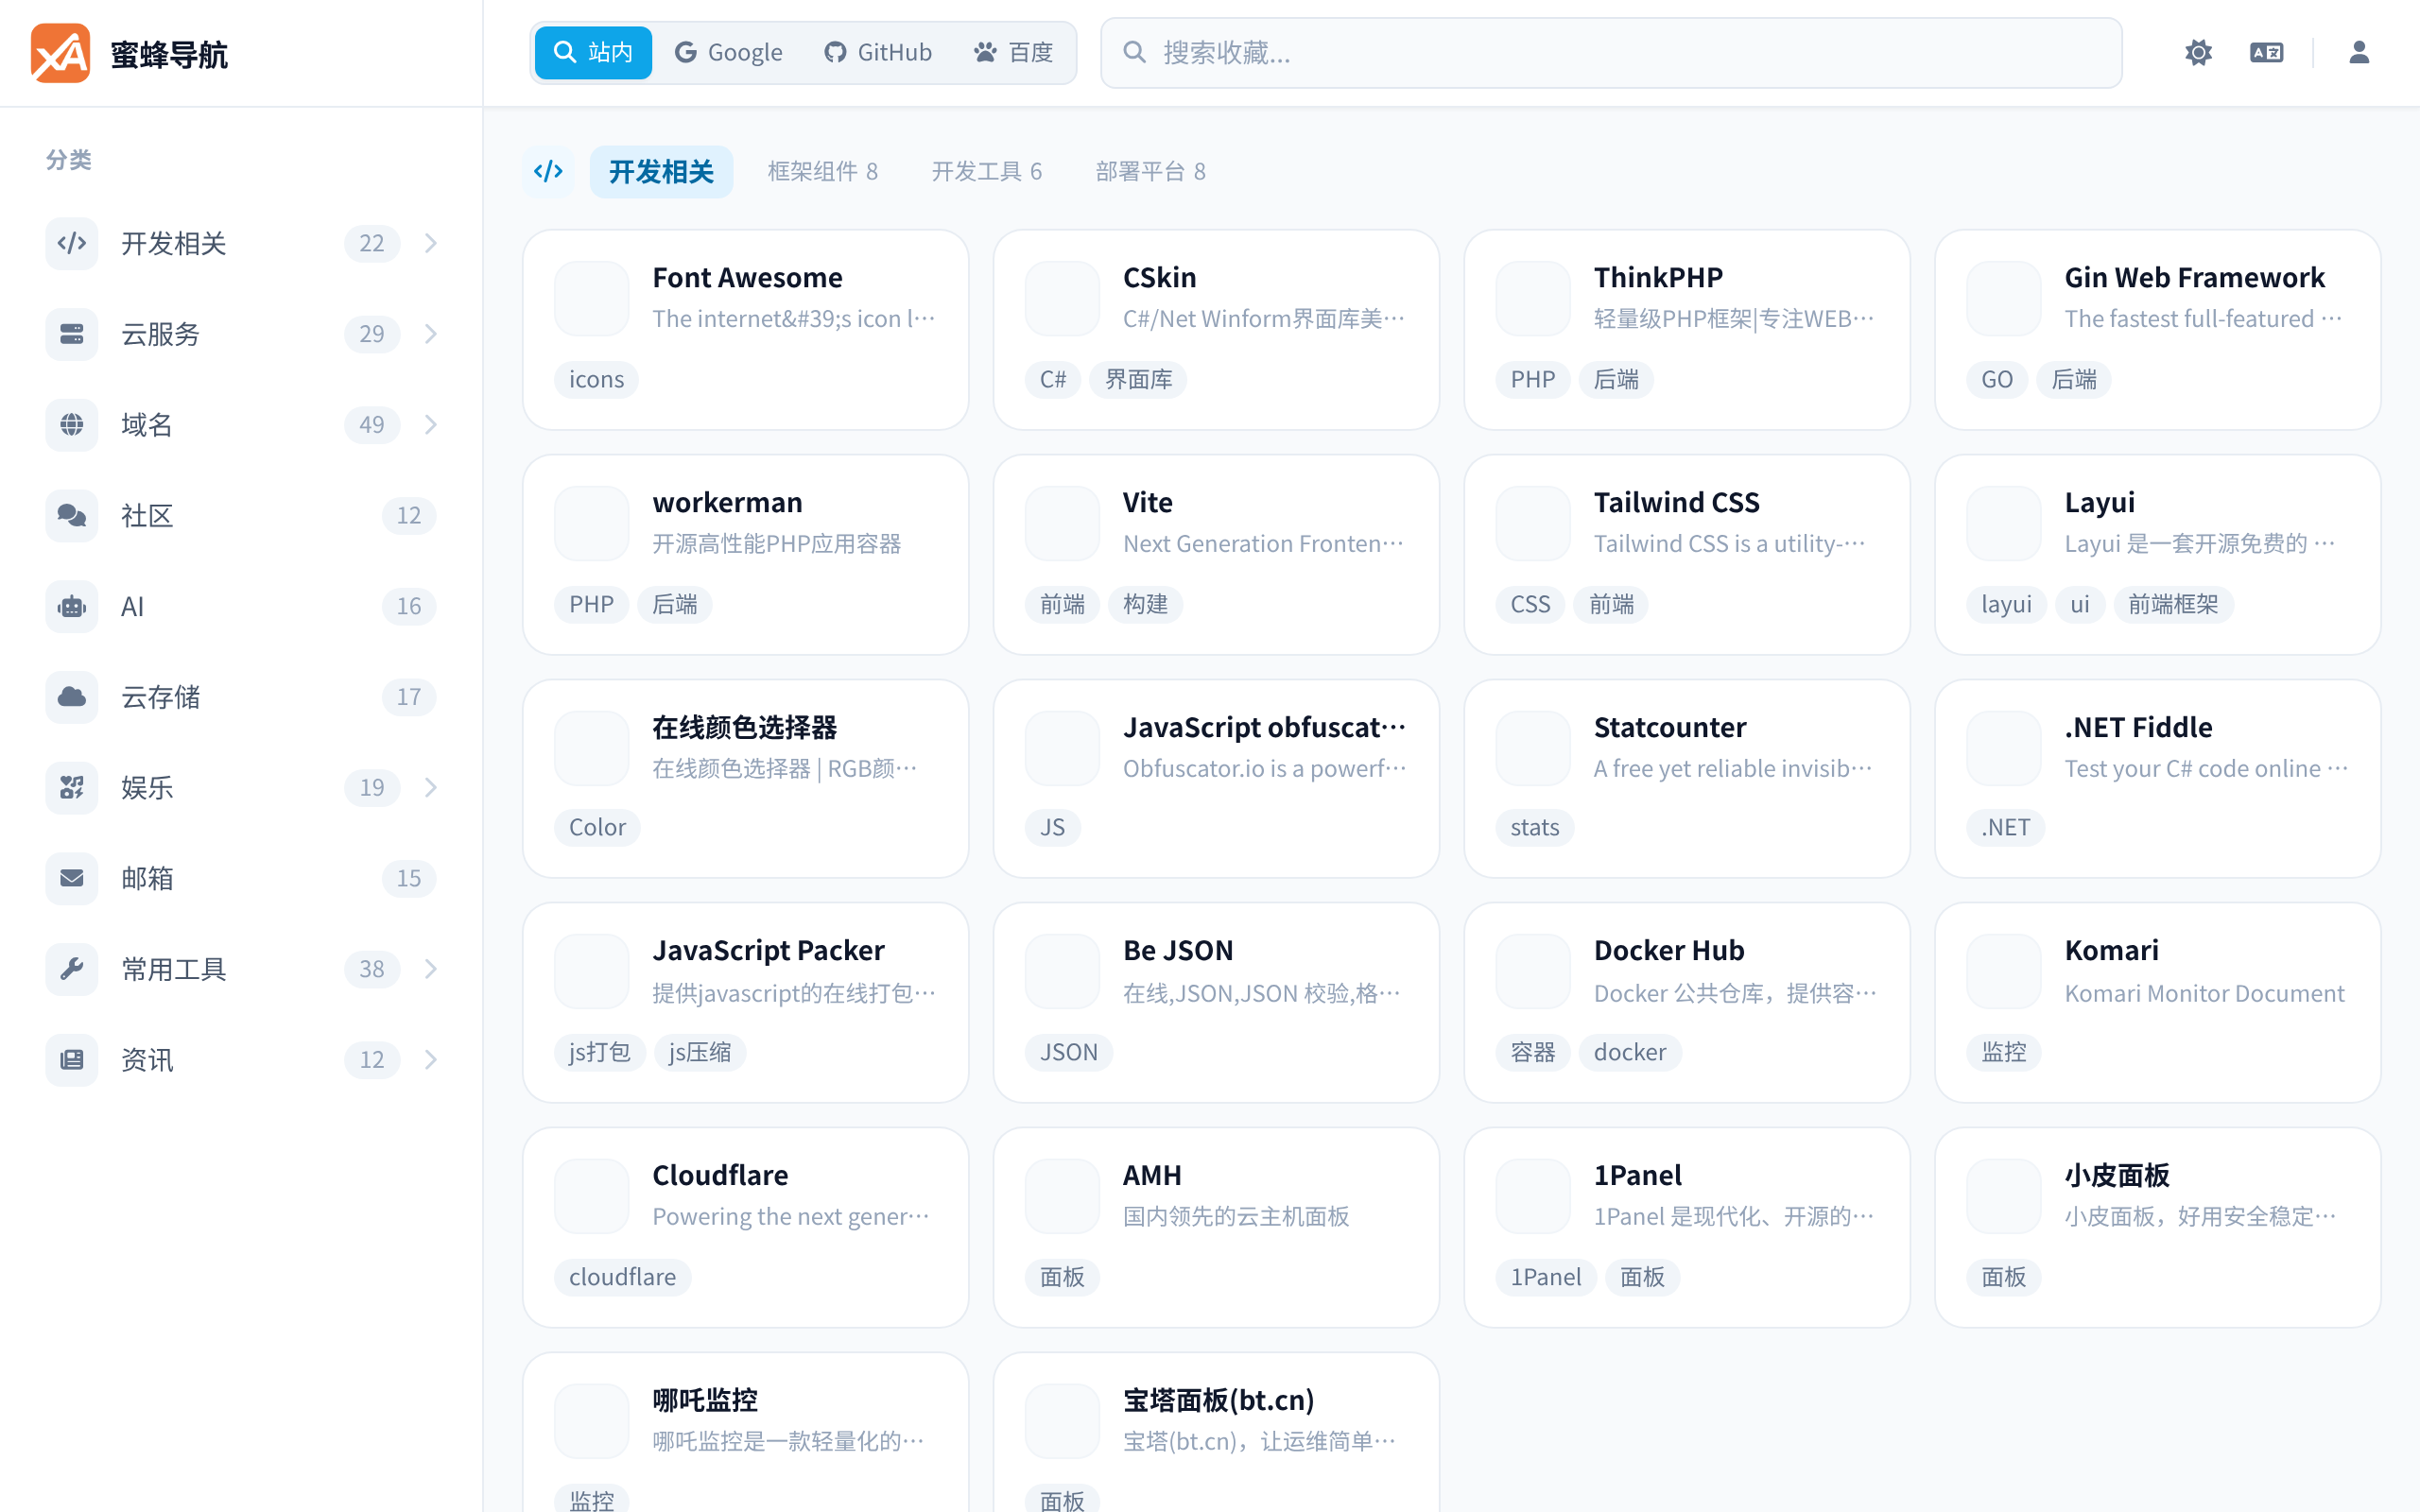Open the language switcher icon
The width and height of the screenshot is (2420, 1512).
click(2266, 52)
